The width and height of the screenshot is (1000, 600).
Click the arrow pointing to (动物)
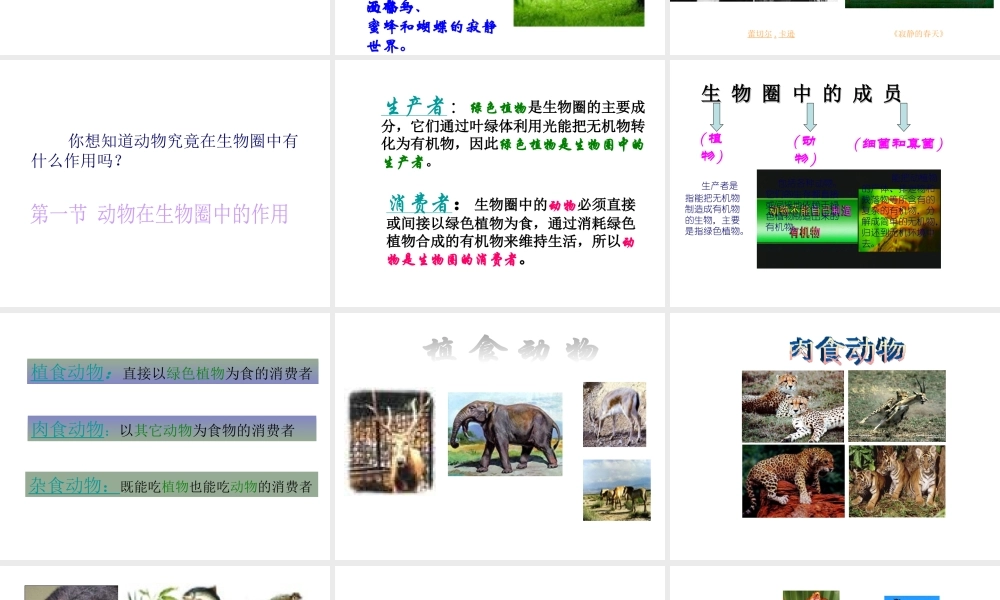810,117
